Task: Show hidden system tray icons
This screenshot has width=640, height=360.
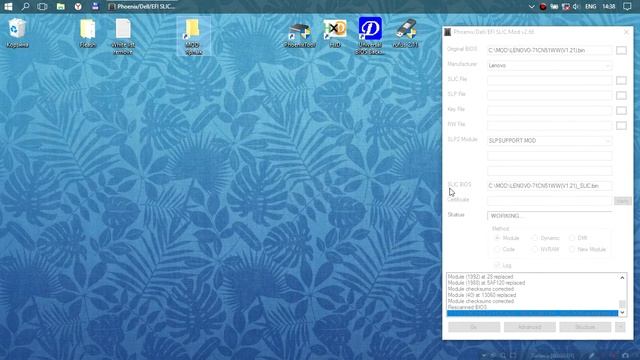Action: (531, 7)
